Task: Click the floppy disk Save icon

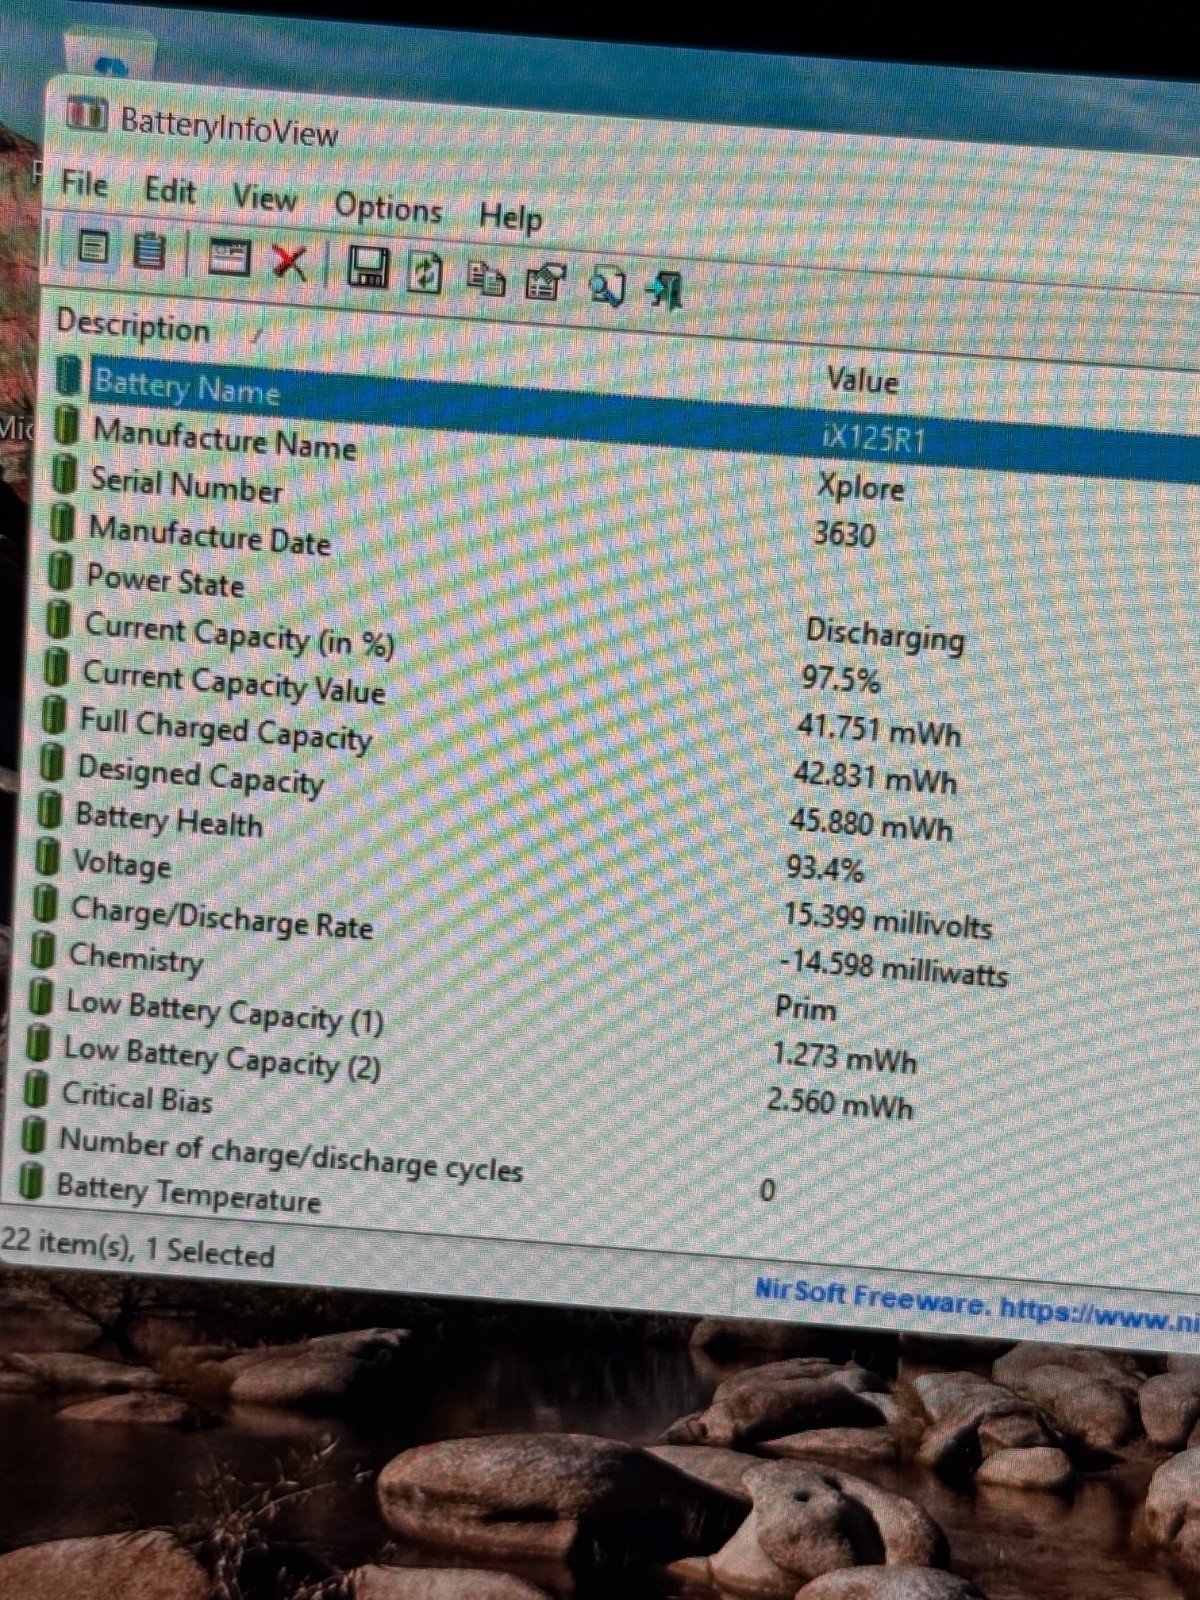Action: (x=368, y=268)
